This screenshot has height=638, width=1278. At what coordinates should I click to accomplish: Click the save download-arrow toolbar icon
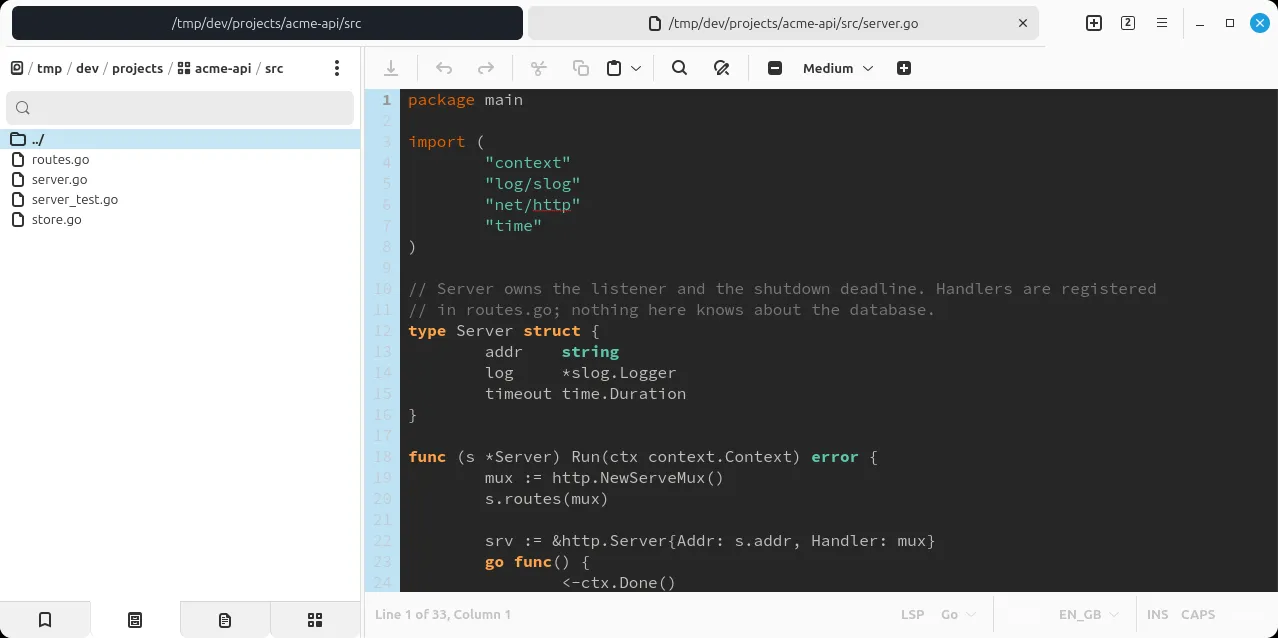click(391, 68)
